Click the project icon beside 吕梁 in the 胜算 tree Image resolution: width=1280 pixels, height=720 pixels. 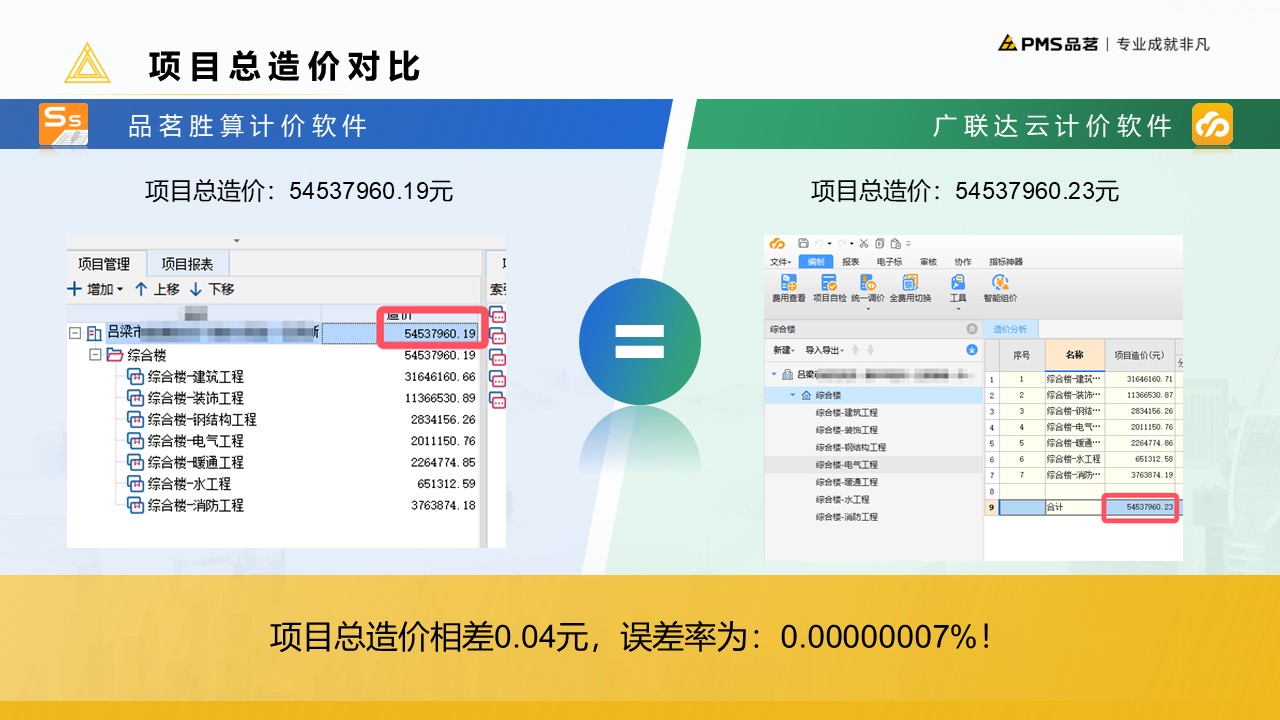coord(95,333)
